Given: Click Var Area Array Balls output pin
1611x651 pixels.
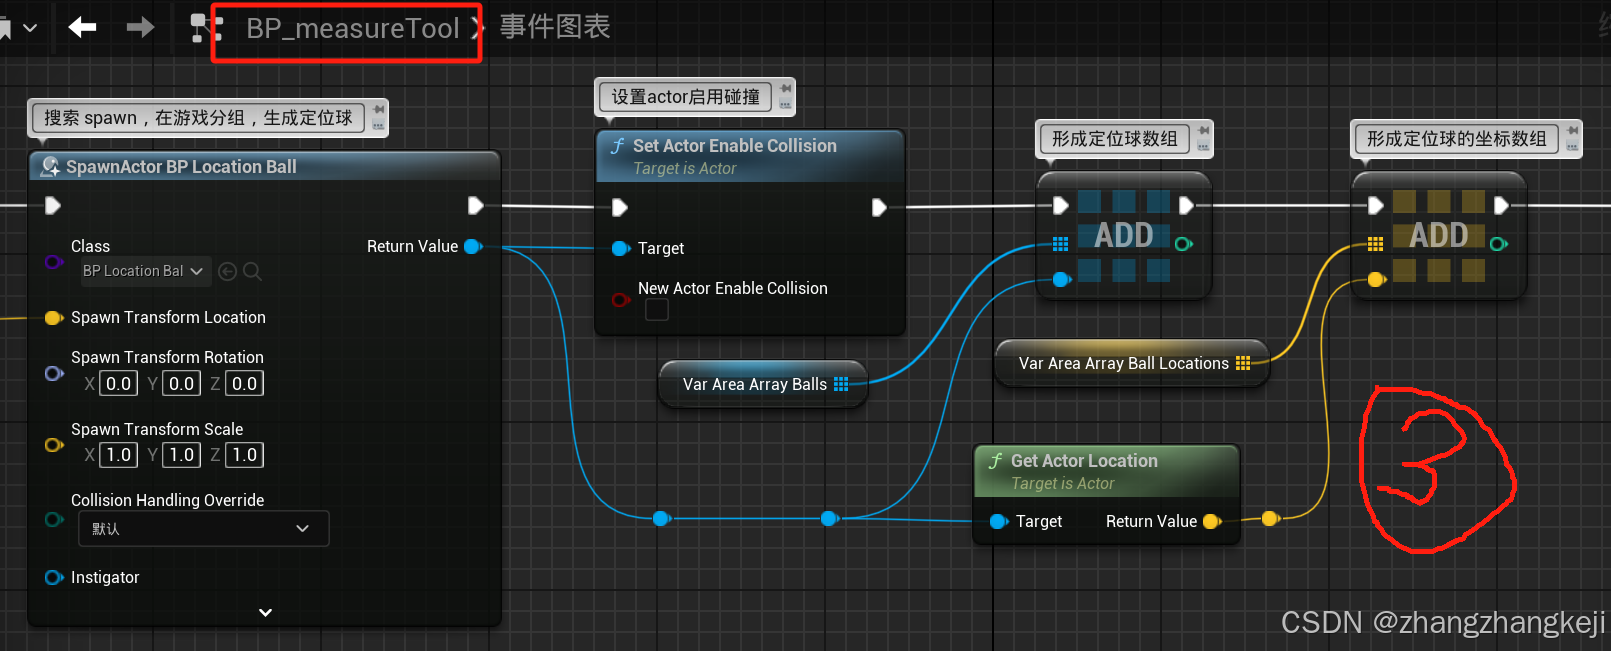Looking at the screenshot, I should click(x=841, y=384).
